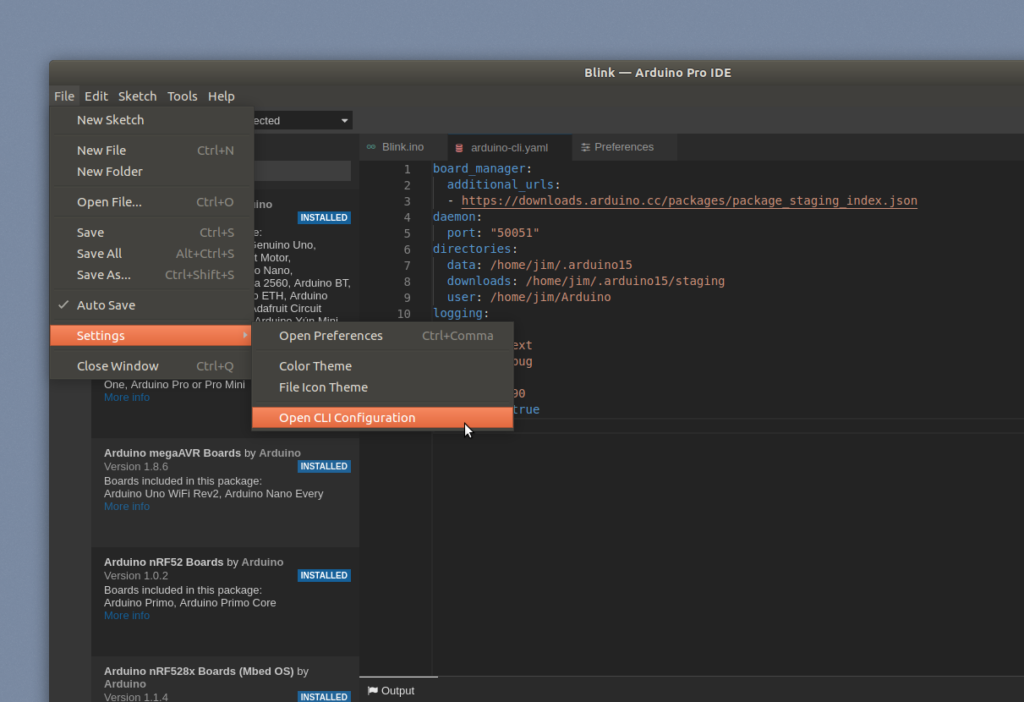Image resolution: width=1024 pixels, height=702 pixels.
Task: Open the Sketch menu
Action: 137,96
